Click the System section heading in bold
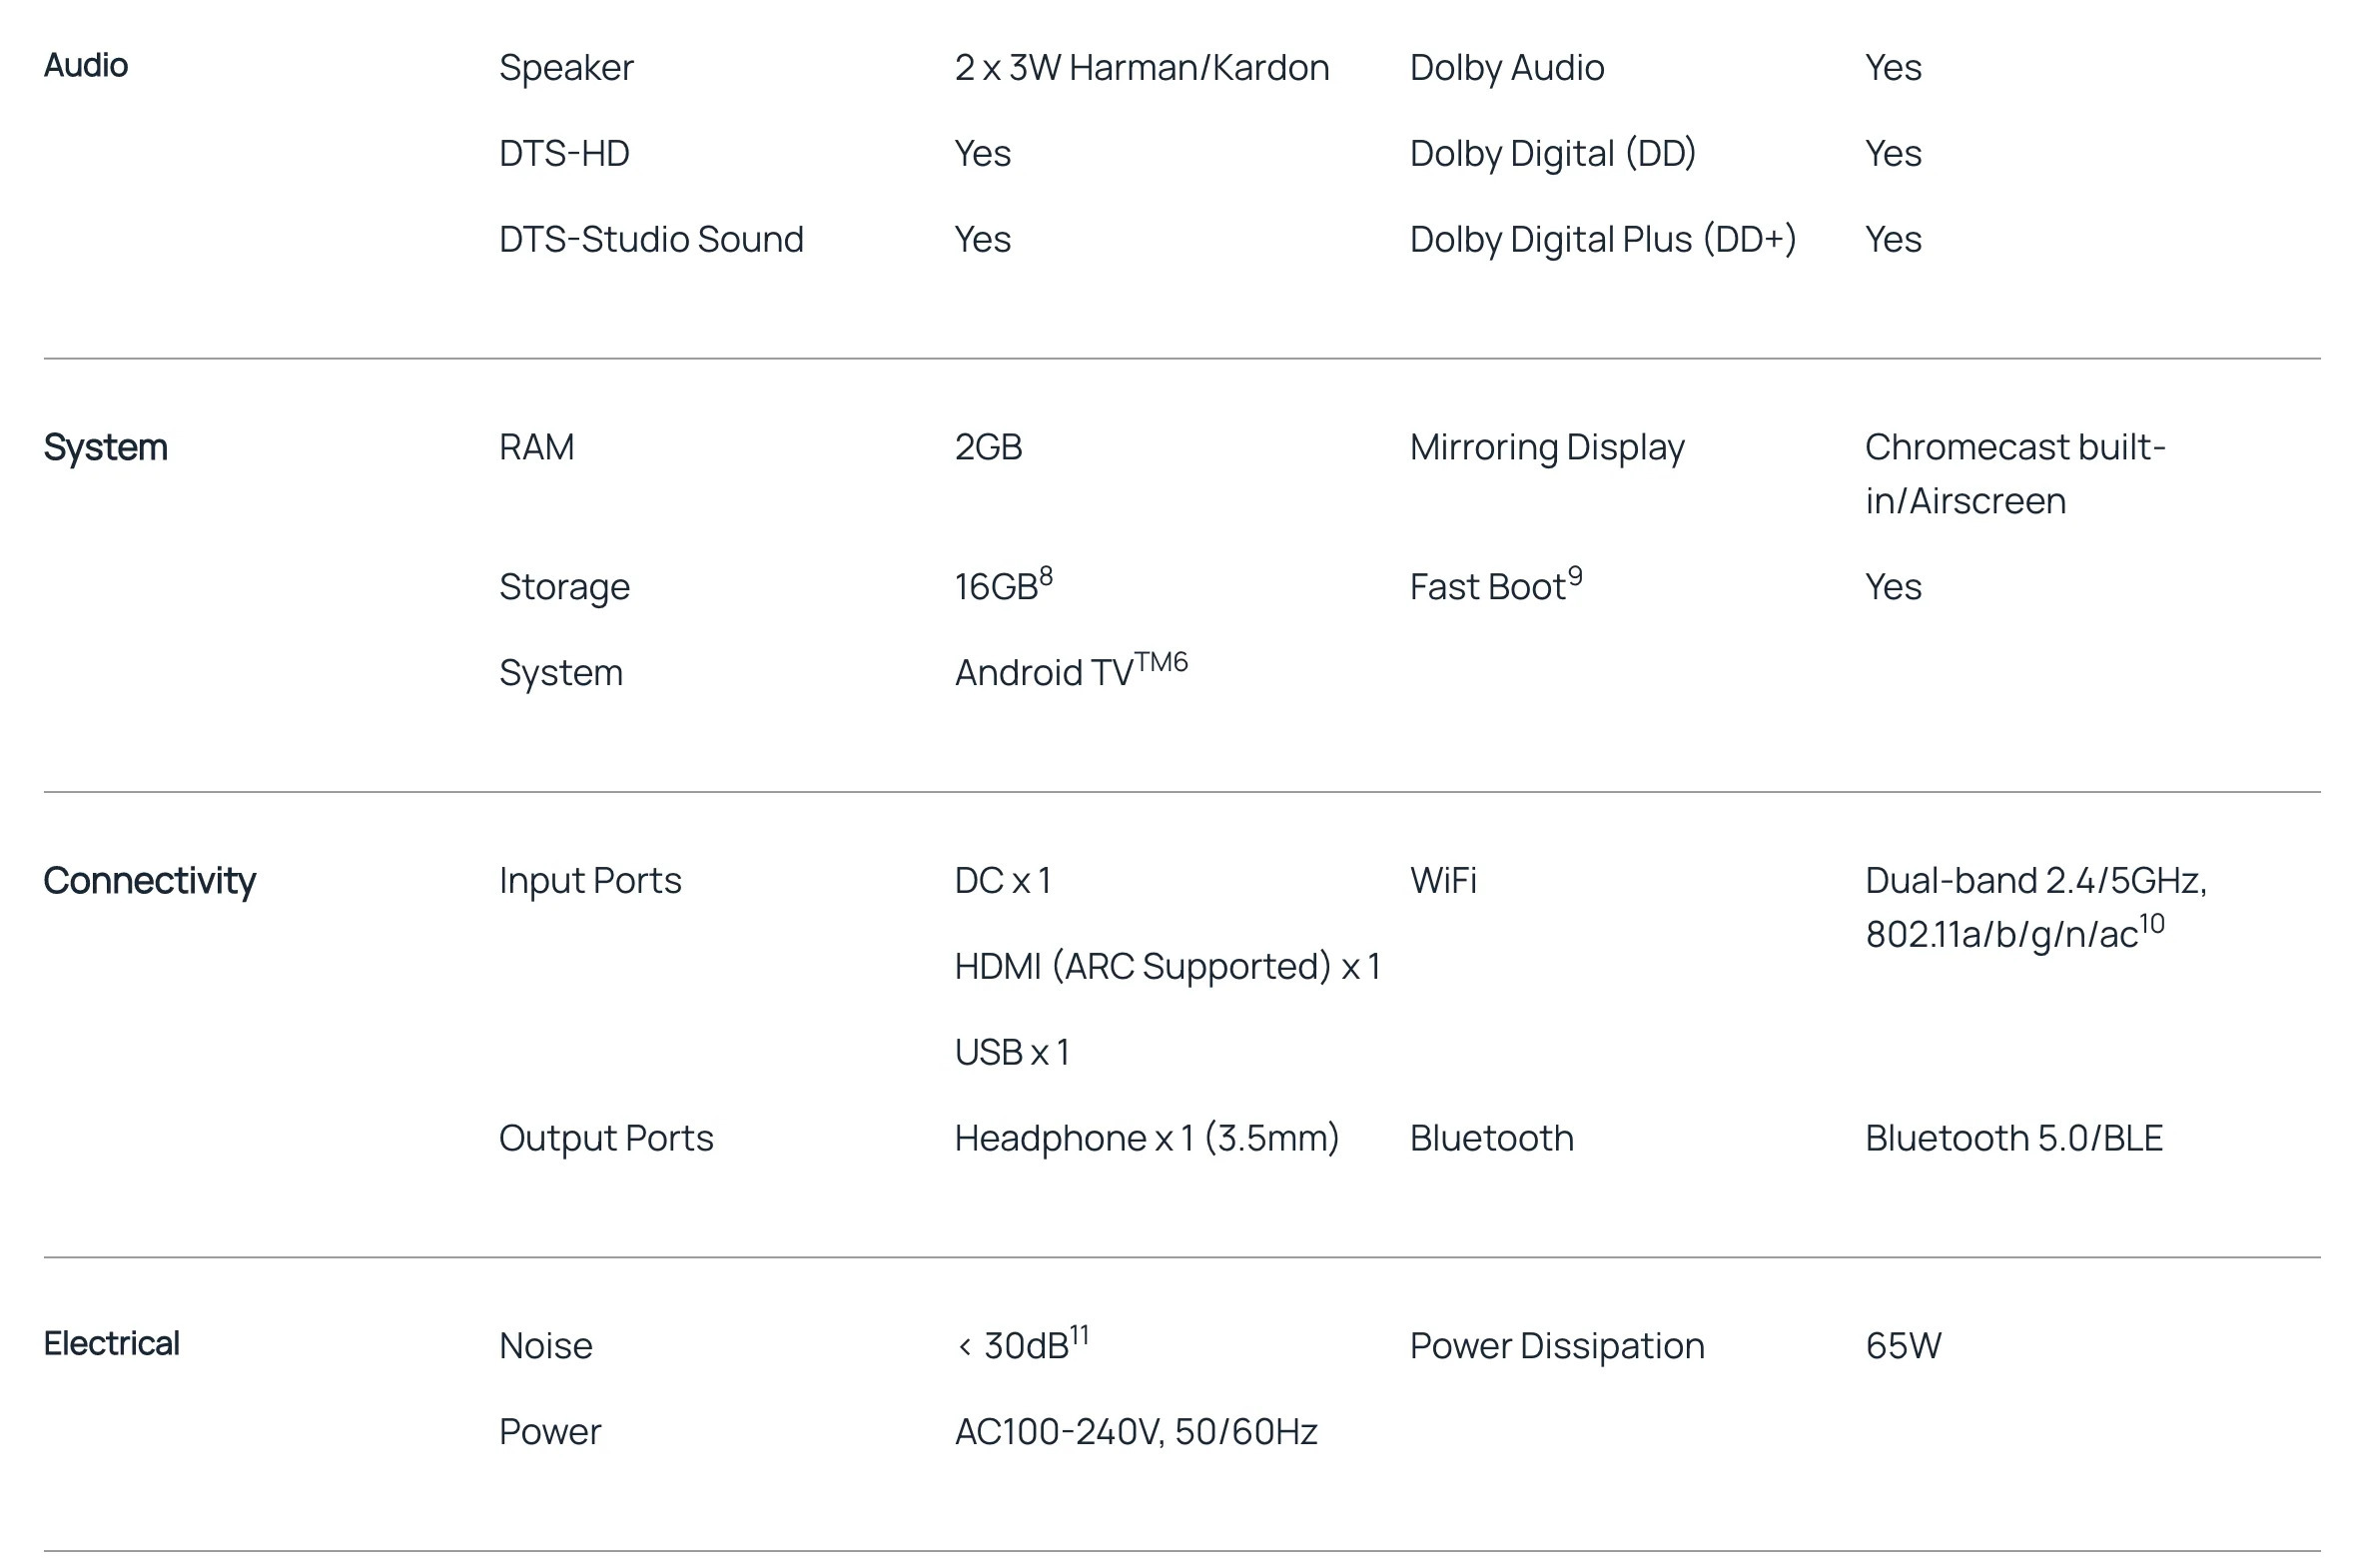 105,447
